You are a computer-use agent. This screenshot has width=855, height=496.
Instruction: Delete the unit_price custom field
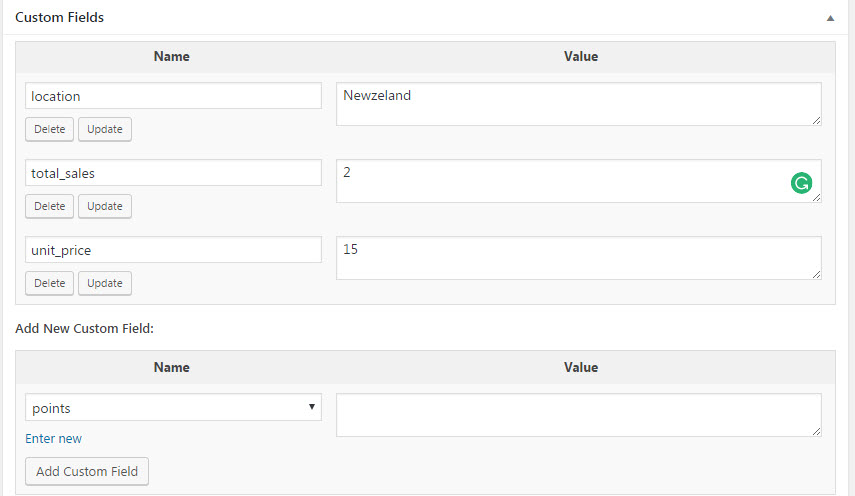pyautogui.click(x=50, y=283)
